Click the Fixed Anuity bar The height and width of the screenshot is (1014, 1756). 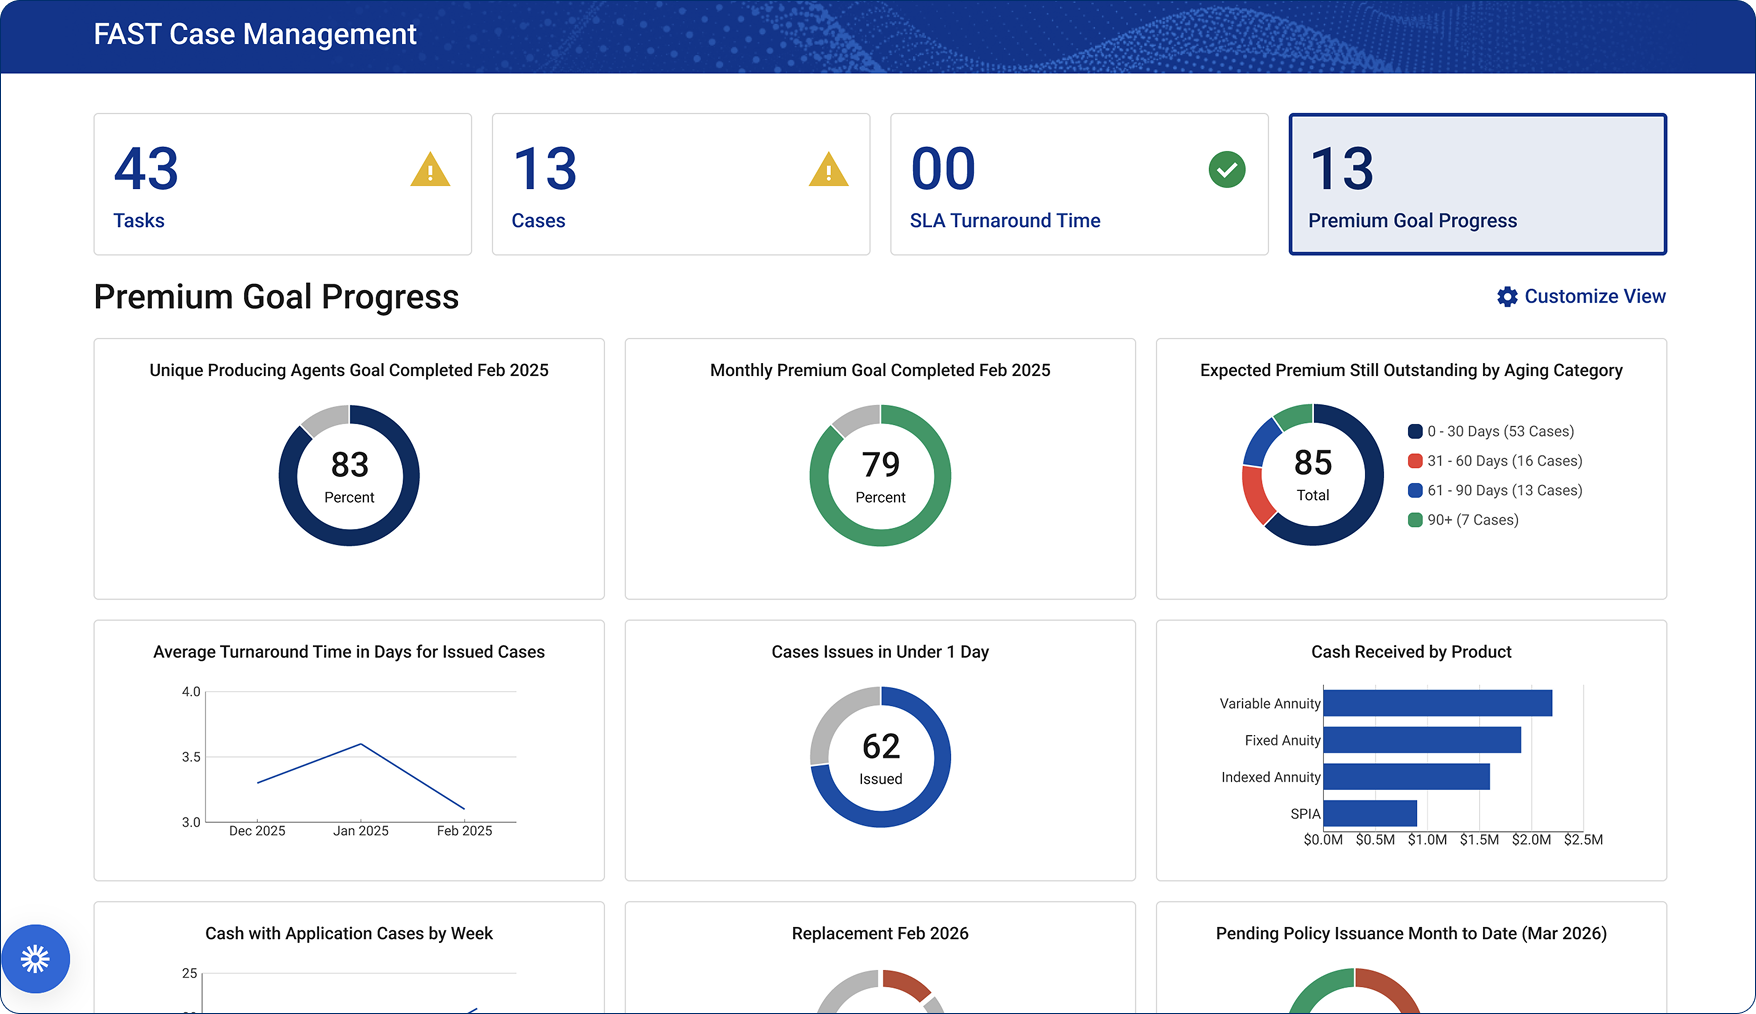coord(1422,740)
